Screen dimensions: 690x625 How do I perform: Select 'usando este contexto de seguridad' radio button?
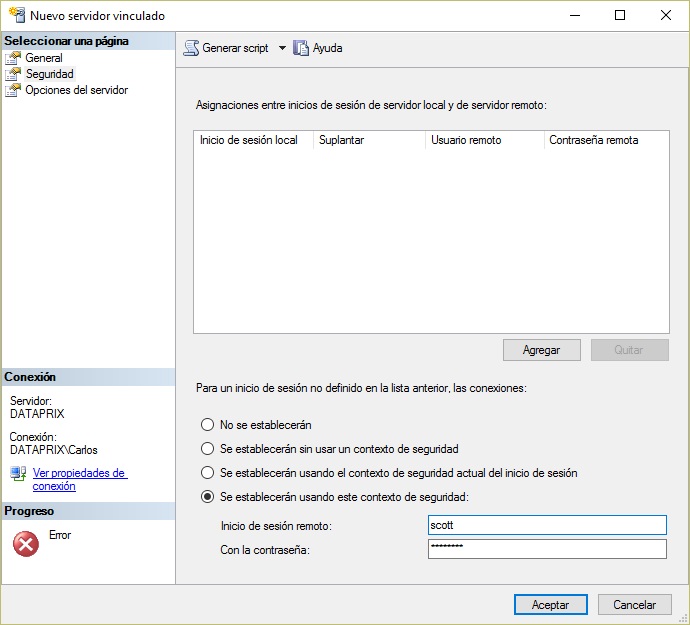pos(207,497)
